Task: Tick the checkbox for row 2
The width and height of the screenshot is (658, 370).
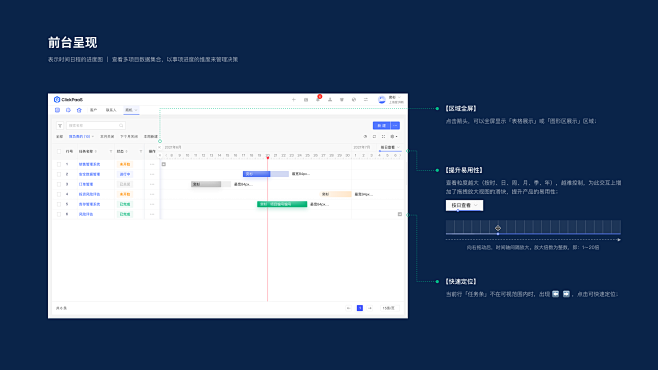Action: [59, 174]
